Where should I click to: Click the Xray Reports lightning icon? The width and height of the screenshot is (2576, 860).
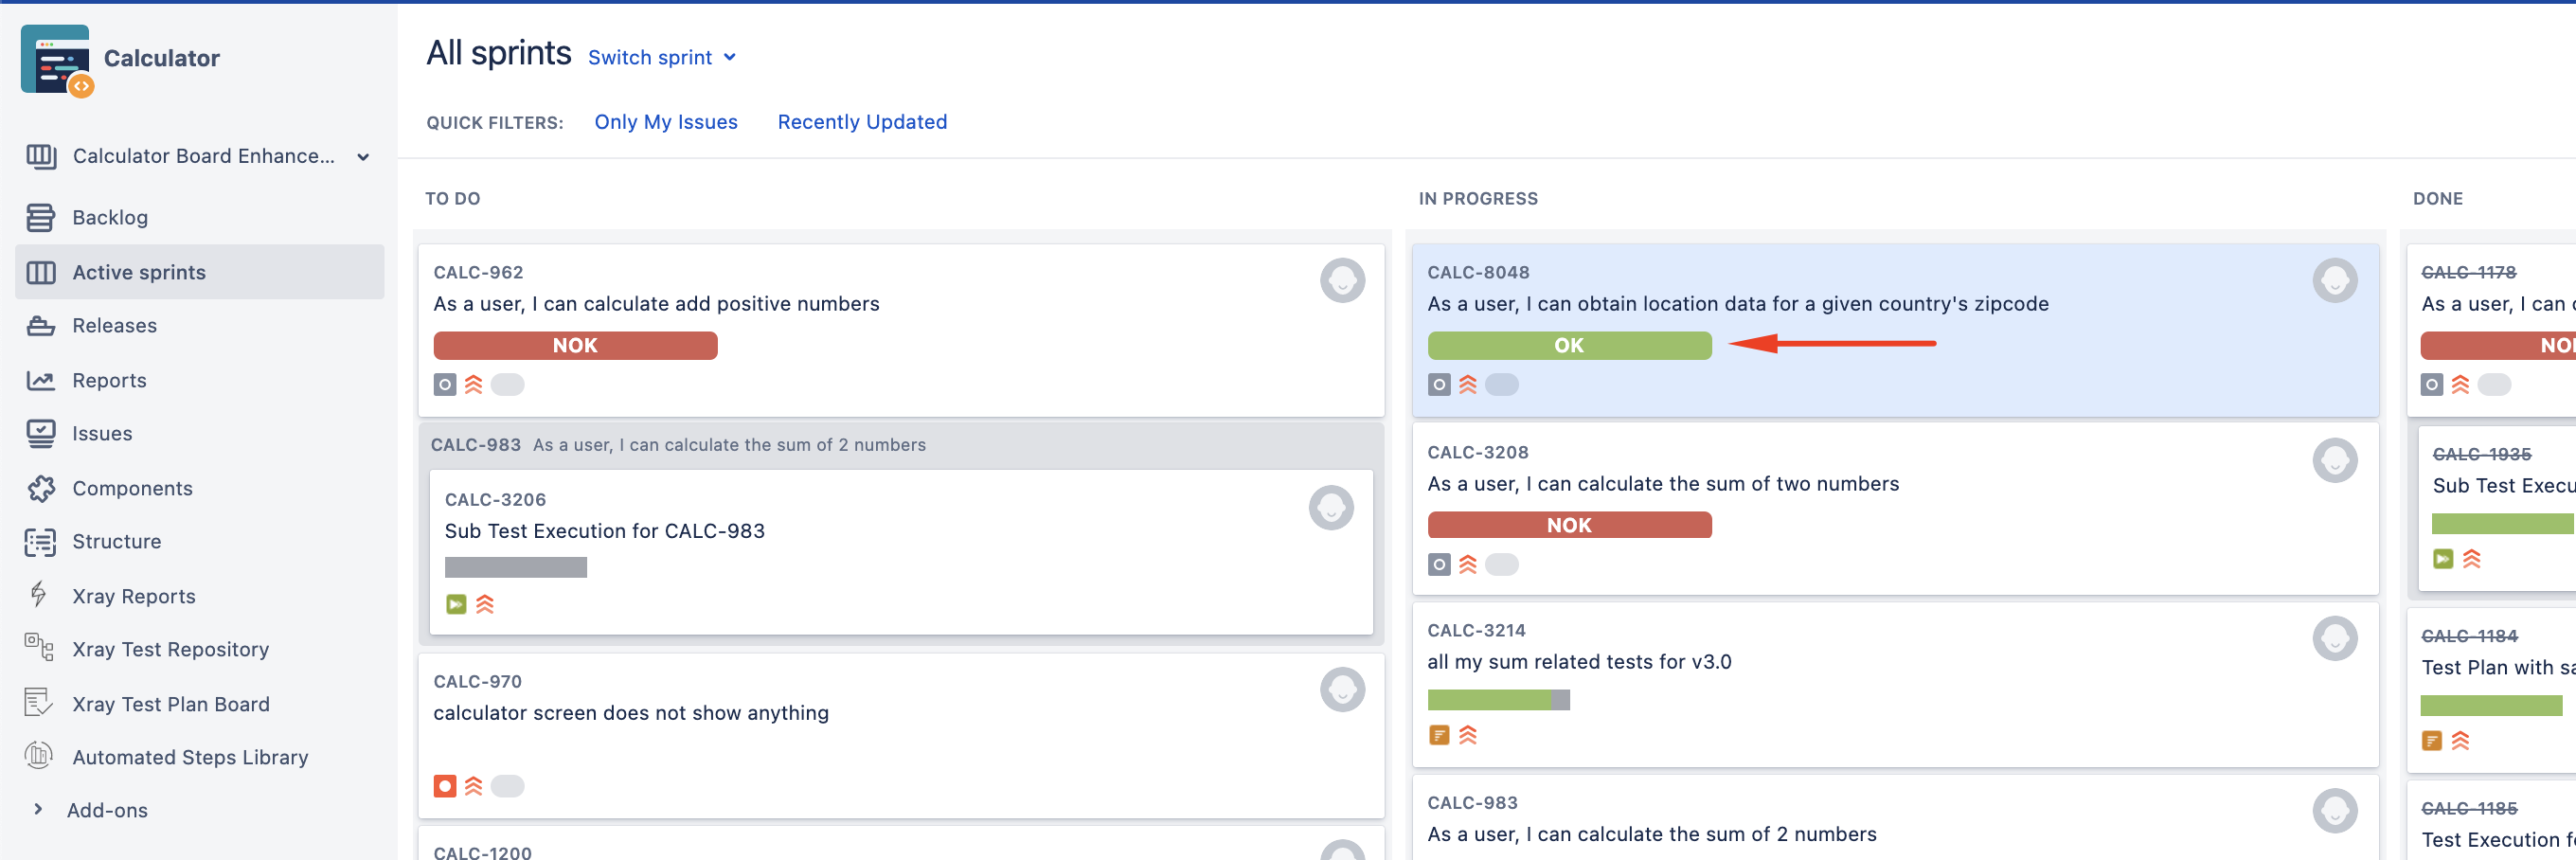39,595
